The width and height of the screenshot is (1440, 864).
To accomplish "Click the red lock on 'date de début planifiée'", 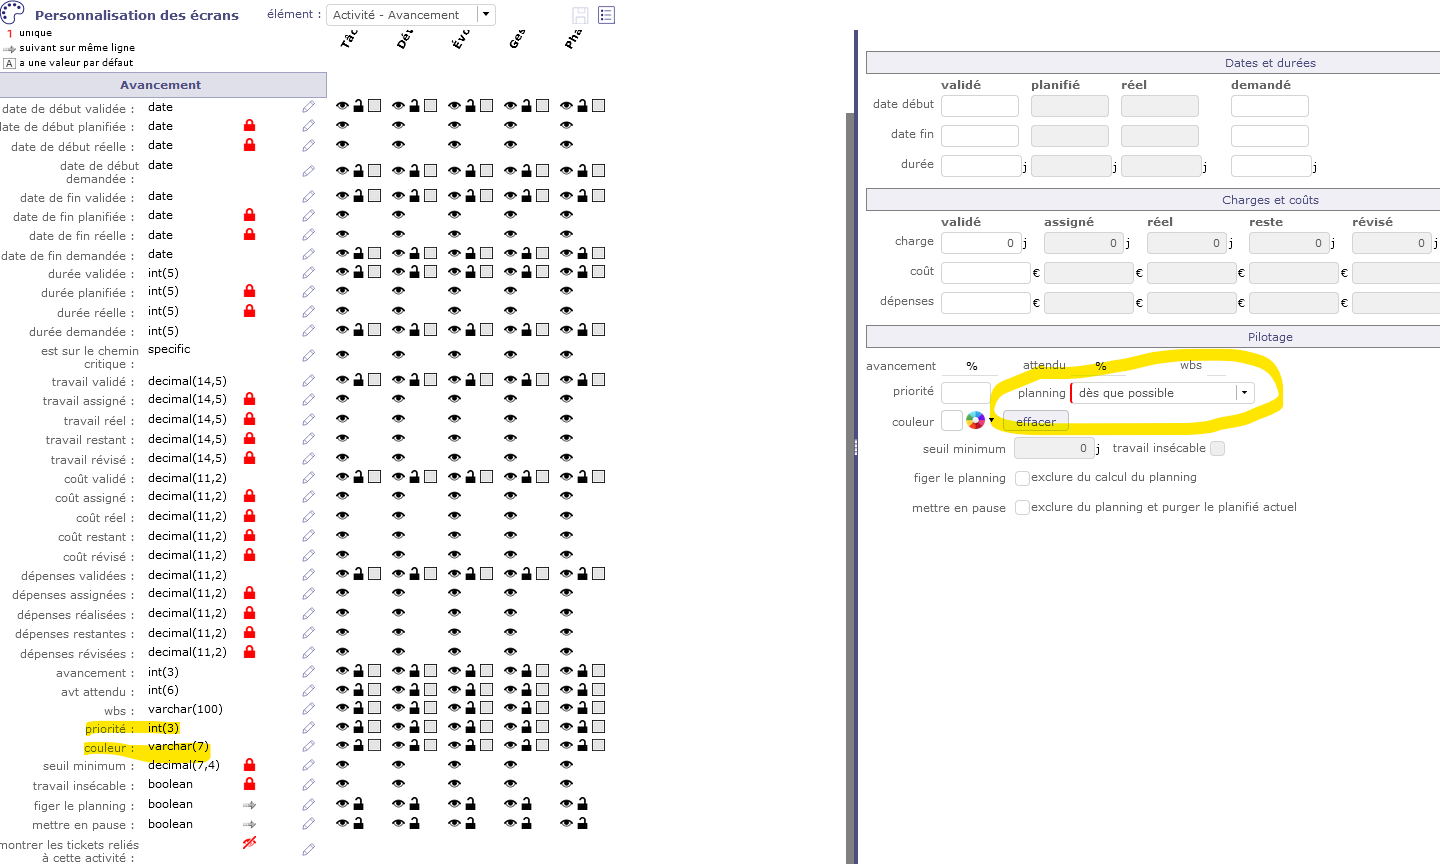I will (x=249, y=126).
